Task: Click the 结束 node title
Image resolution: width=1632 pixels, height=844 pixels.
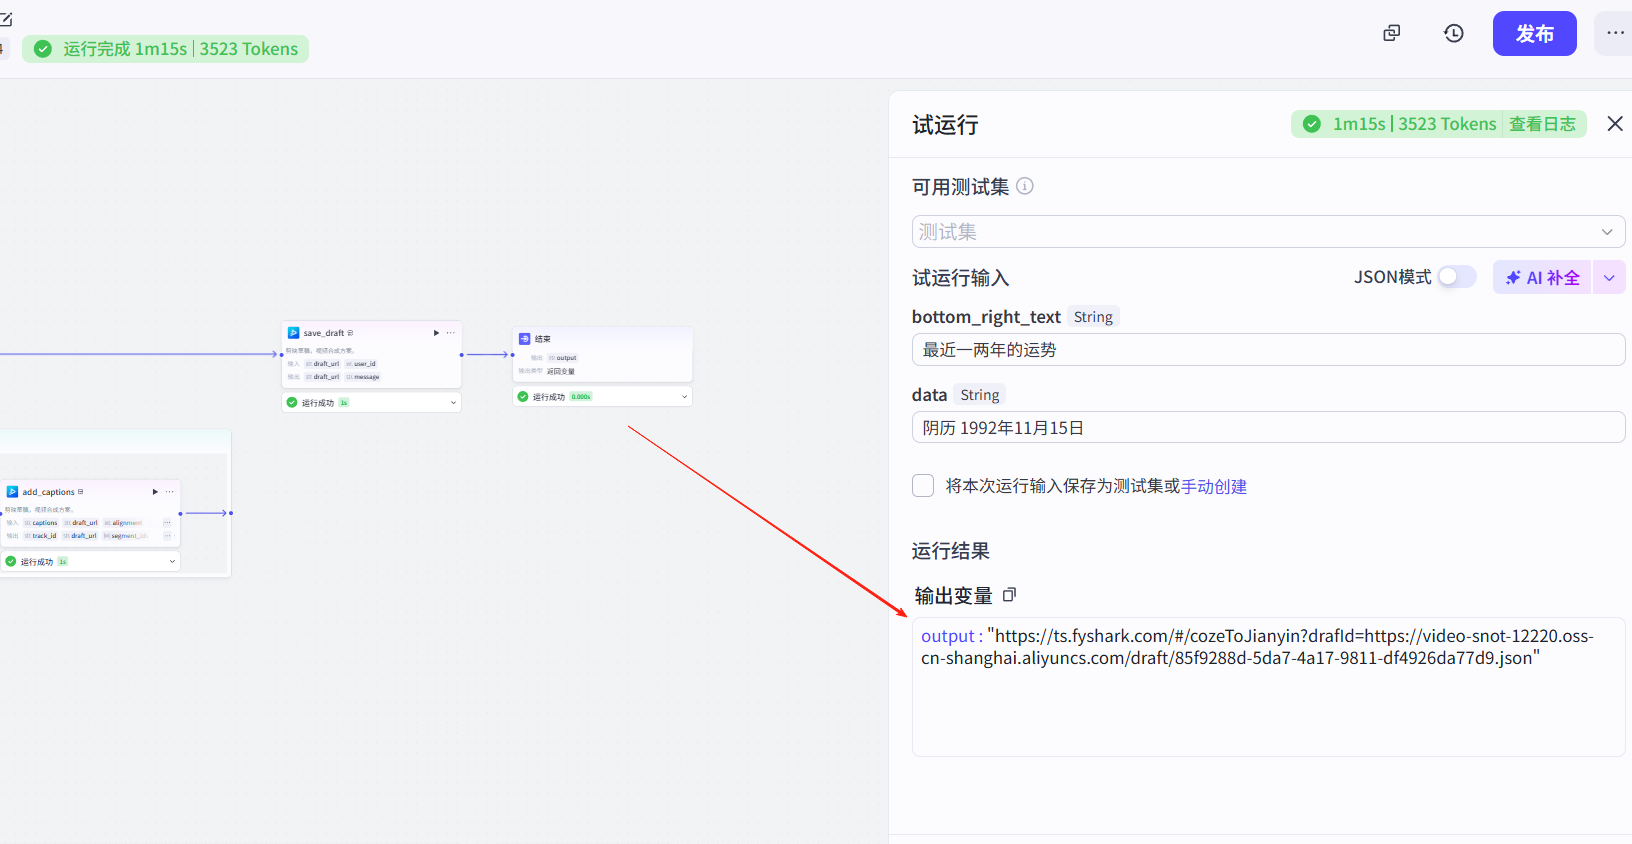Action: 543,339
